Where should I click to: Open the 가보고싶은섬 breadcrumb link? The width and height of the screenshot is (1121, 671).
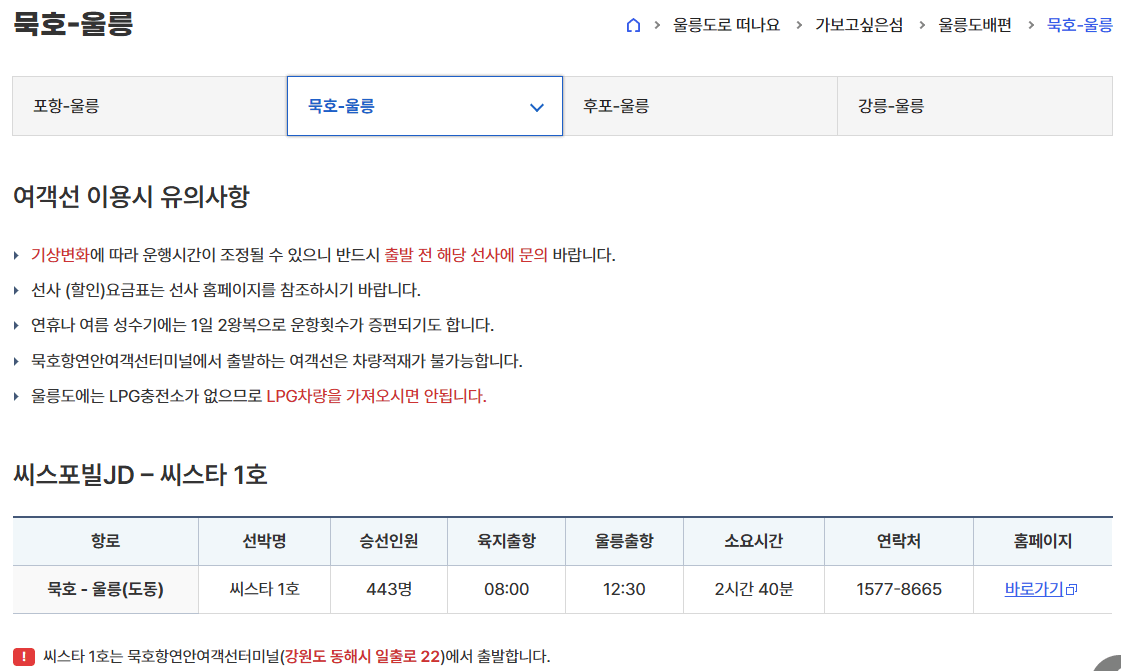(x=859, y=25)
